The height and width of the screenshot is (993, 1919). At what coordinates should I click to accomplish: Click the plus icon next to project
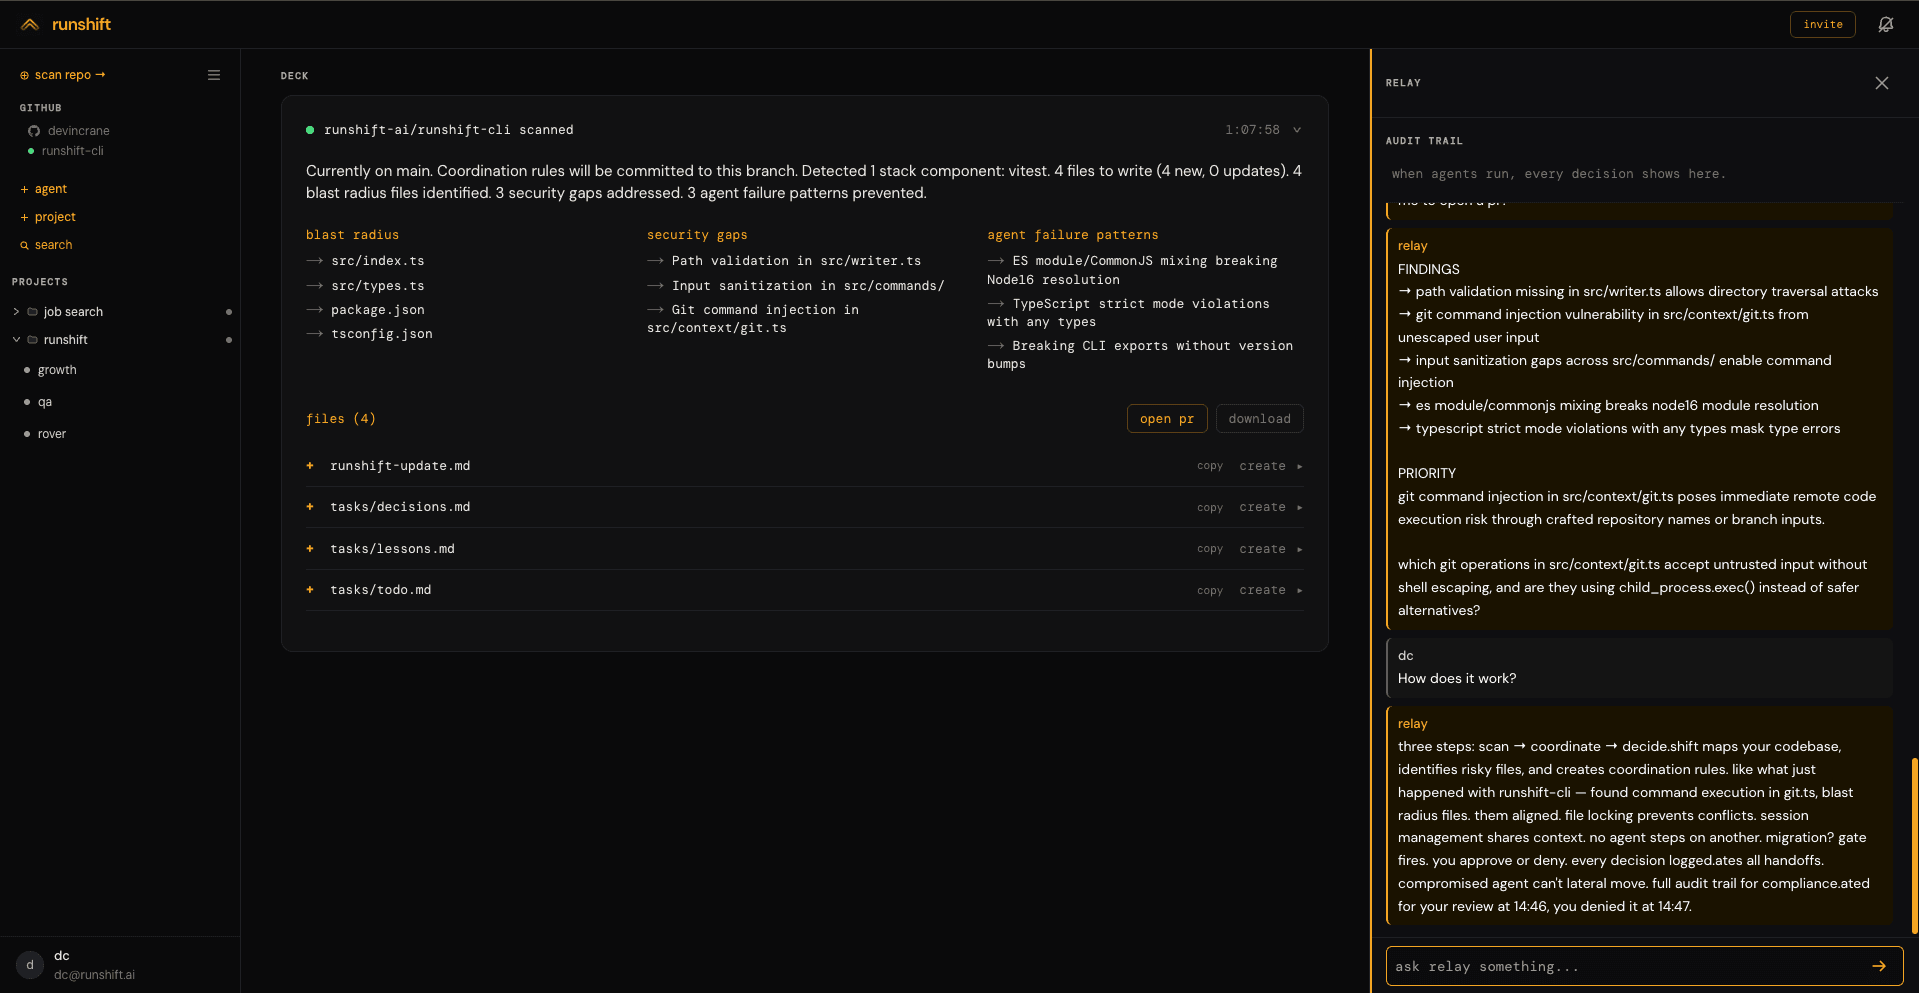click(x=24, y=217)
